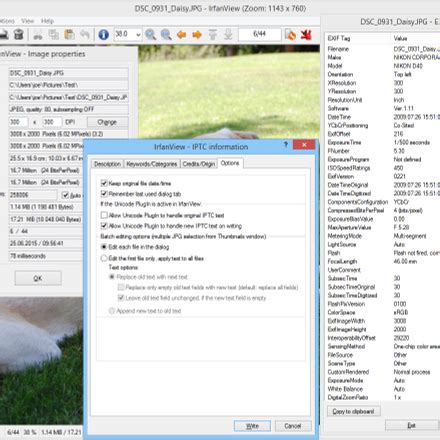Click the Cut scissors toolbar icon

[x=38, y=34]
